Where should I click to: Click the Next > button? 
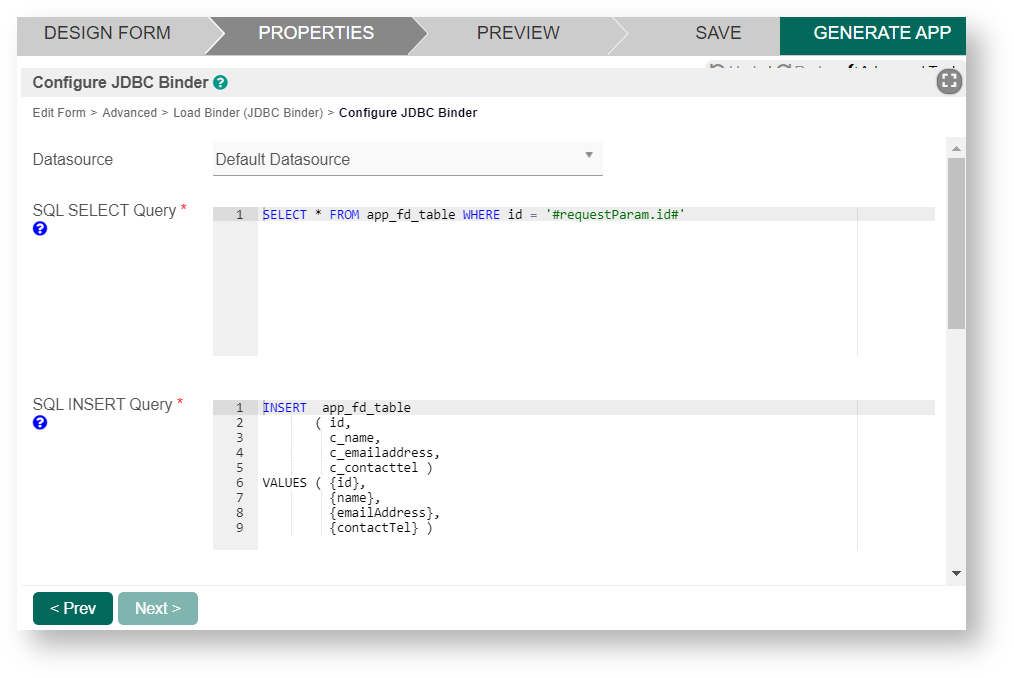158,608
